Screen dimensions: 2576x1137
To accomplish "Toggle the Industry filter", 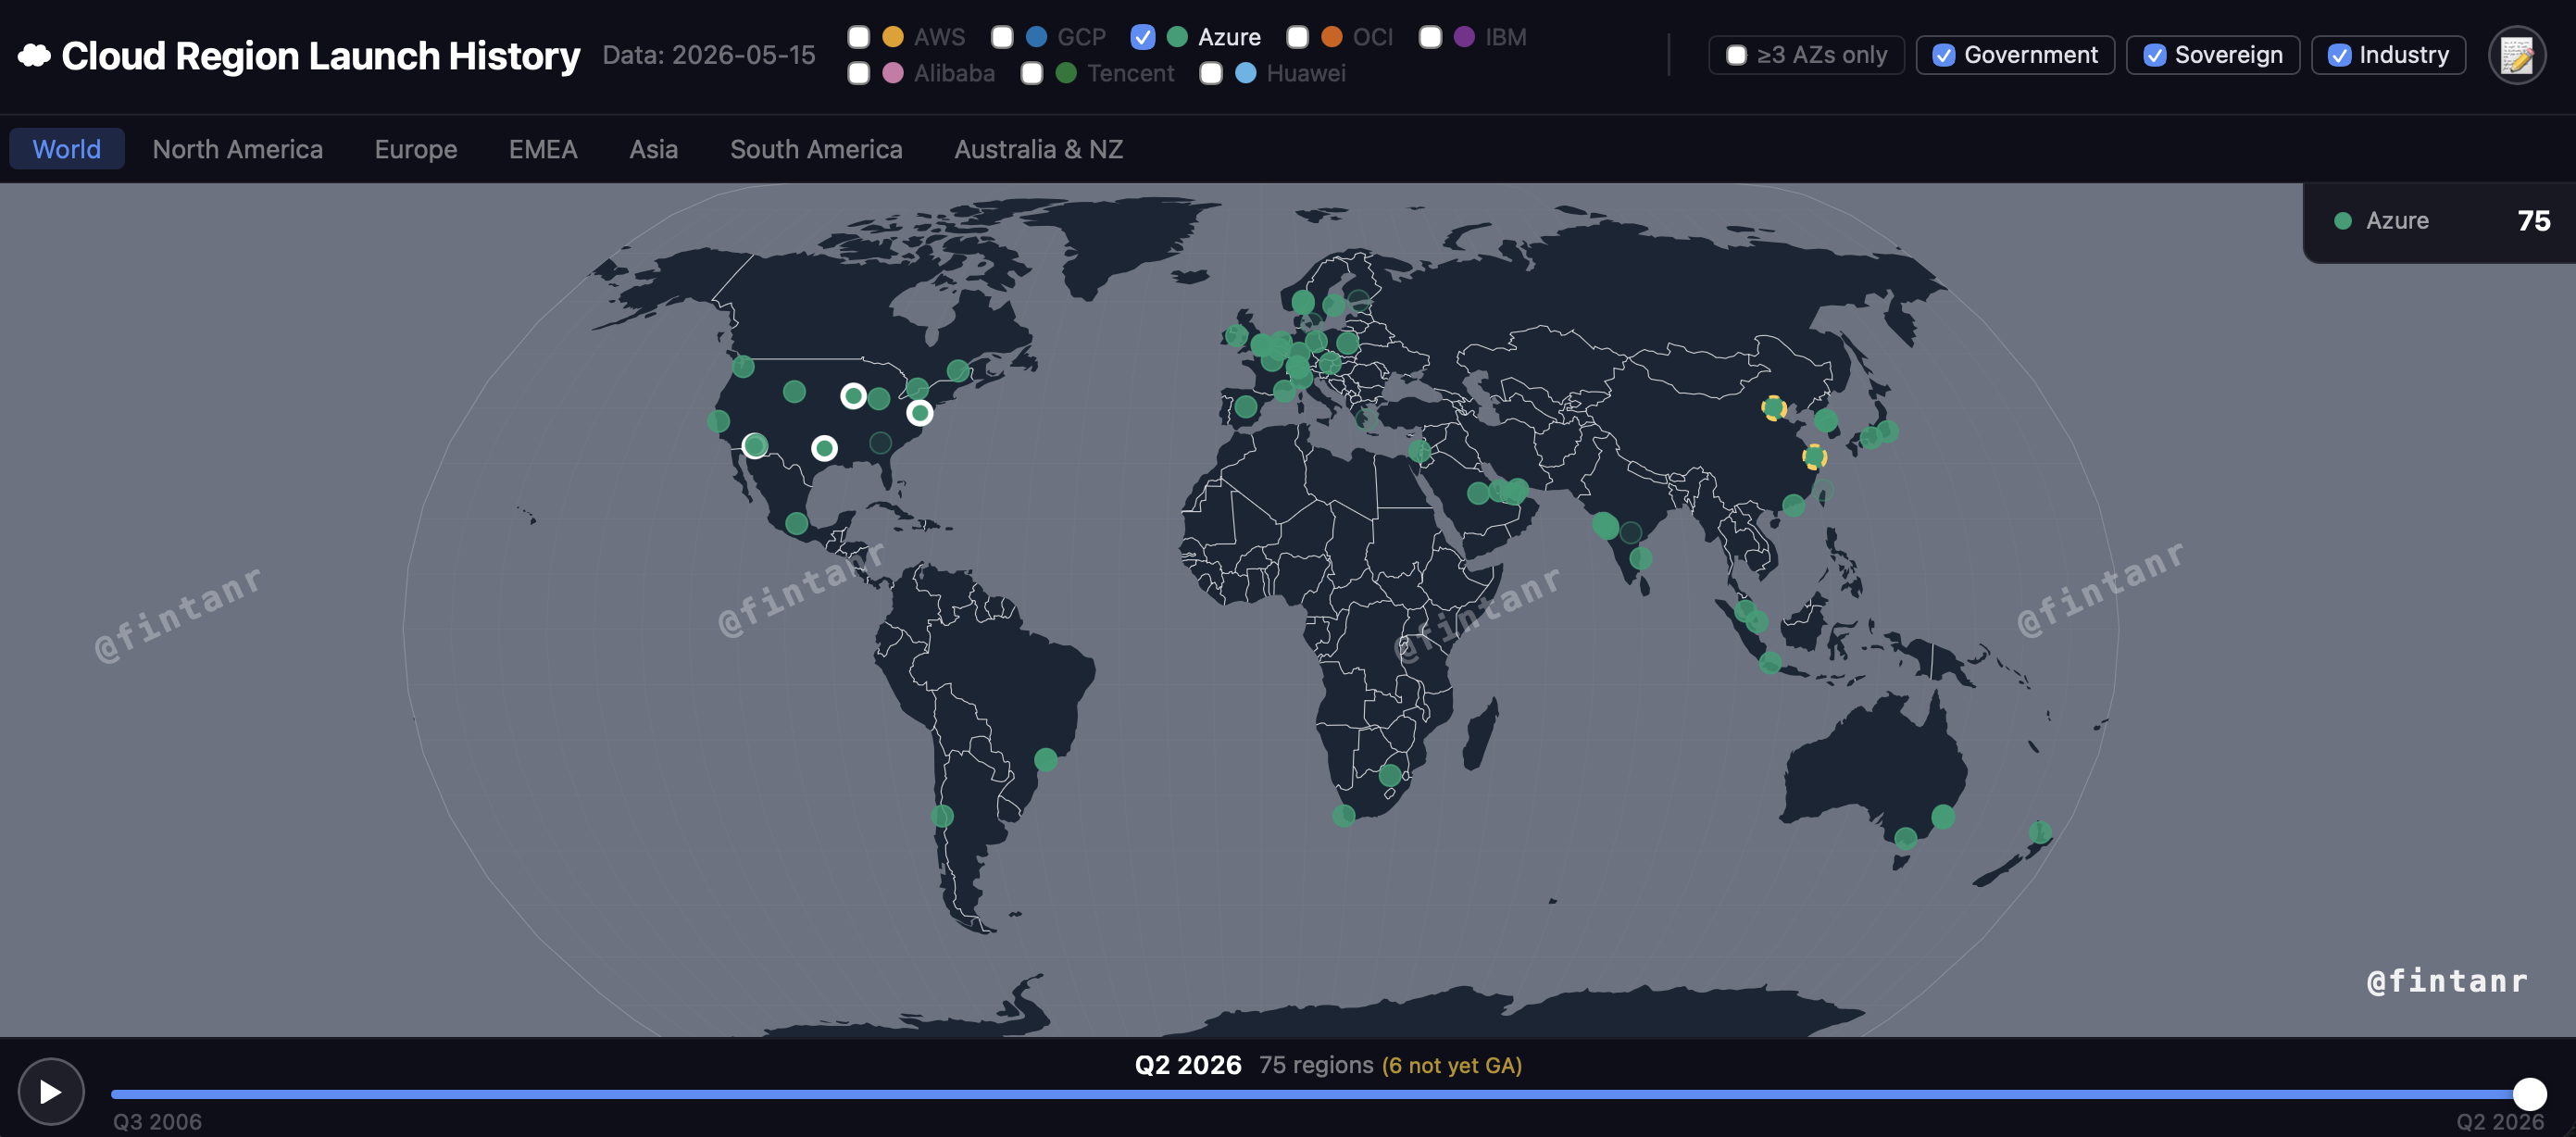I will 2388,55.
